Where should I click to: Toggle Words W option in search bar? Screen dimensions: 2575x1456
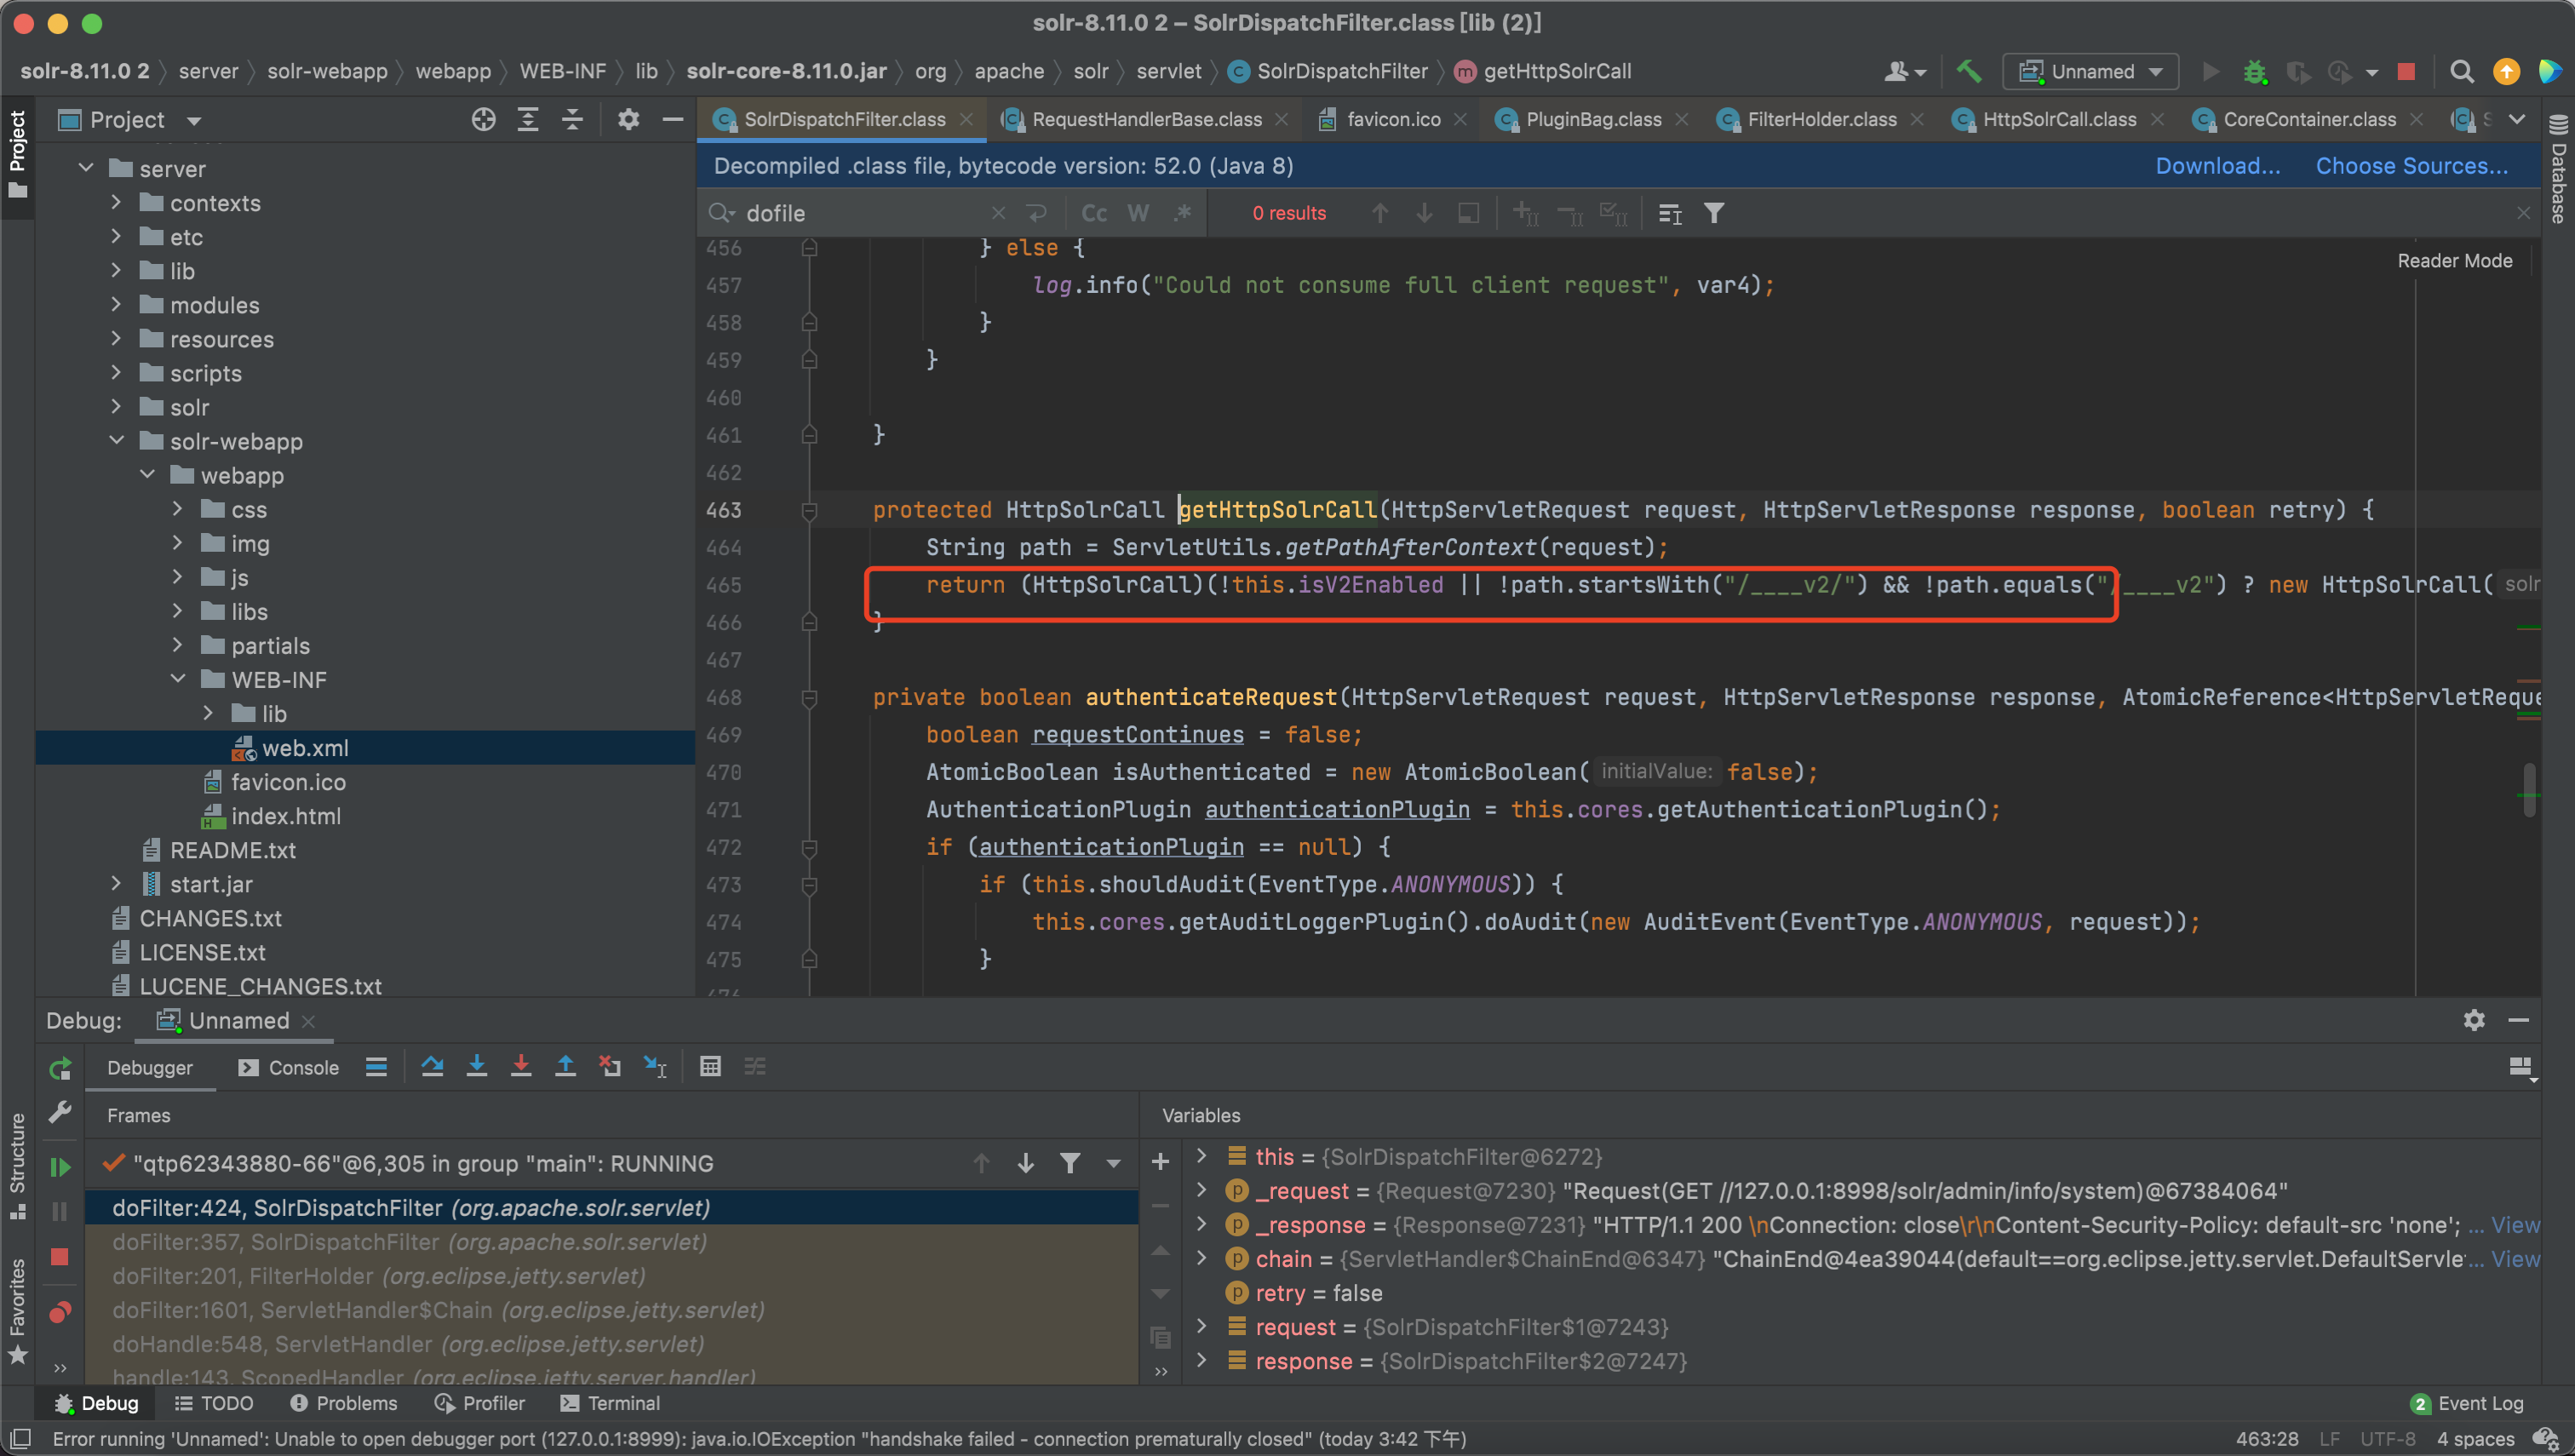[x=1138, y=213]
